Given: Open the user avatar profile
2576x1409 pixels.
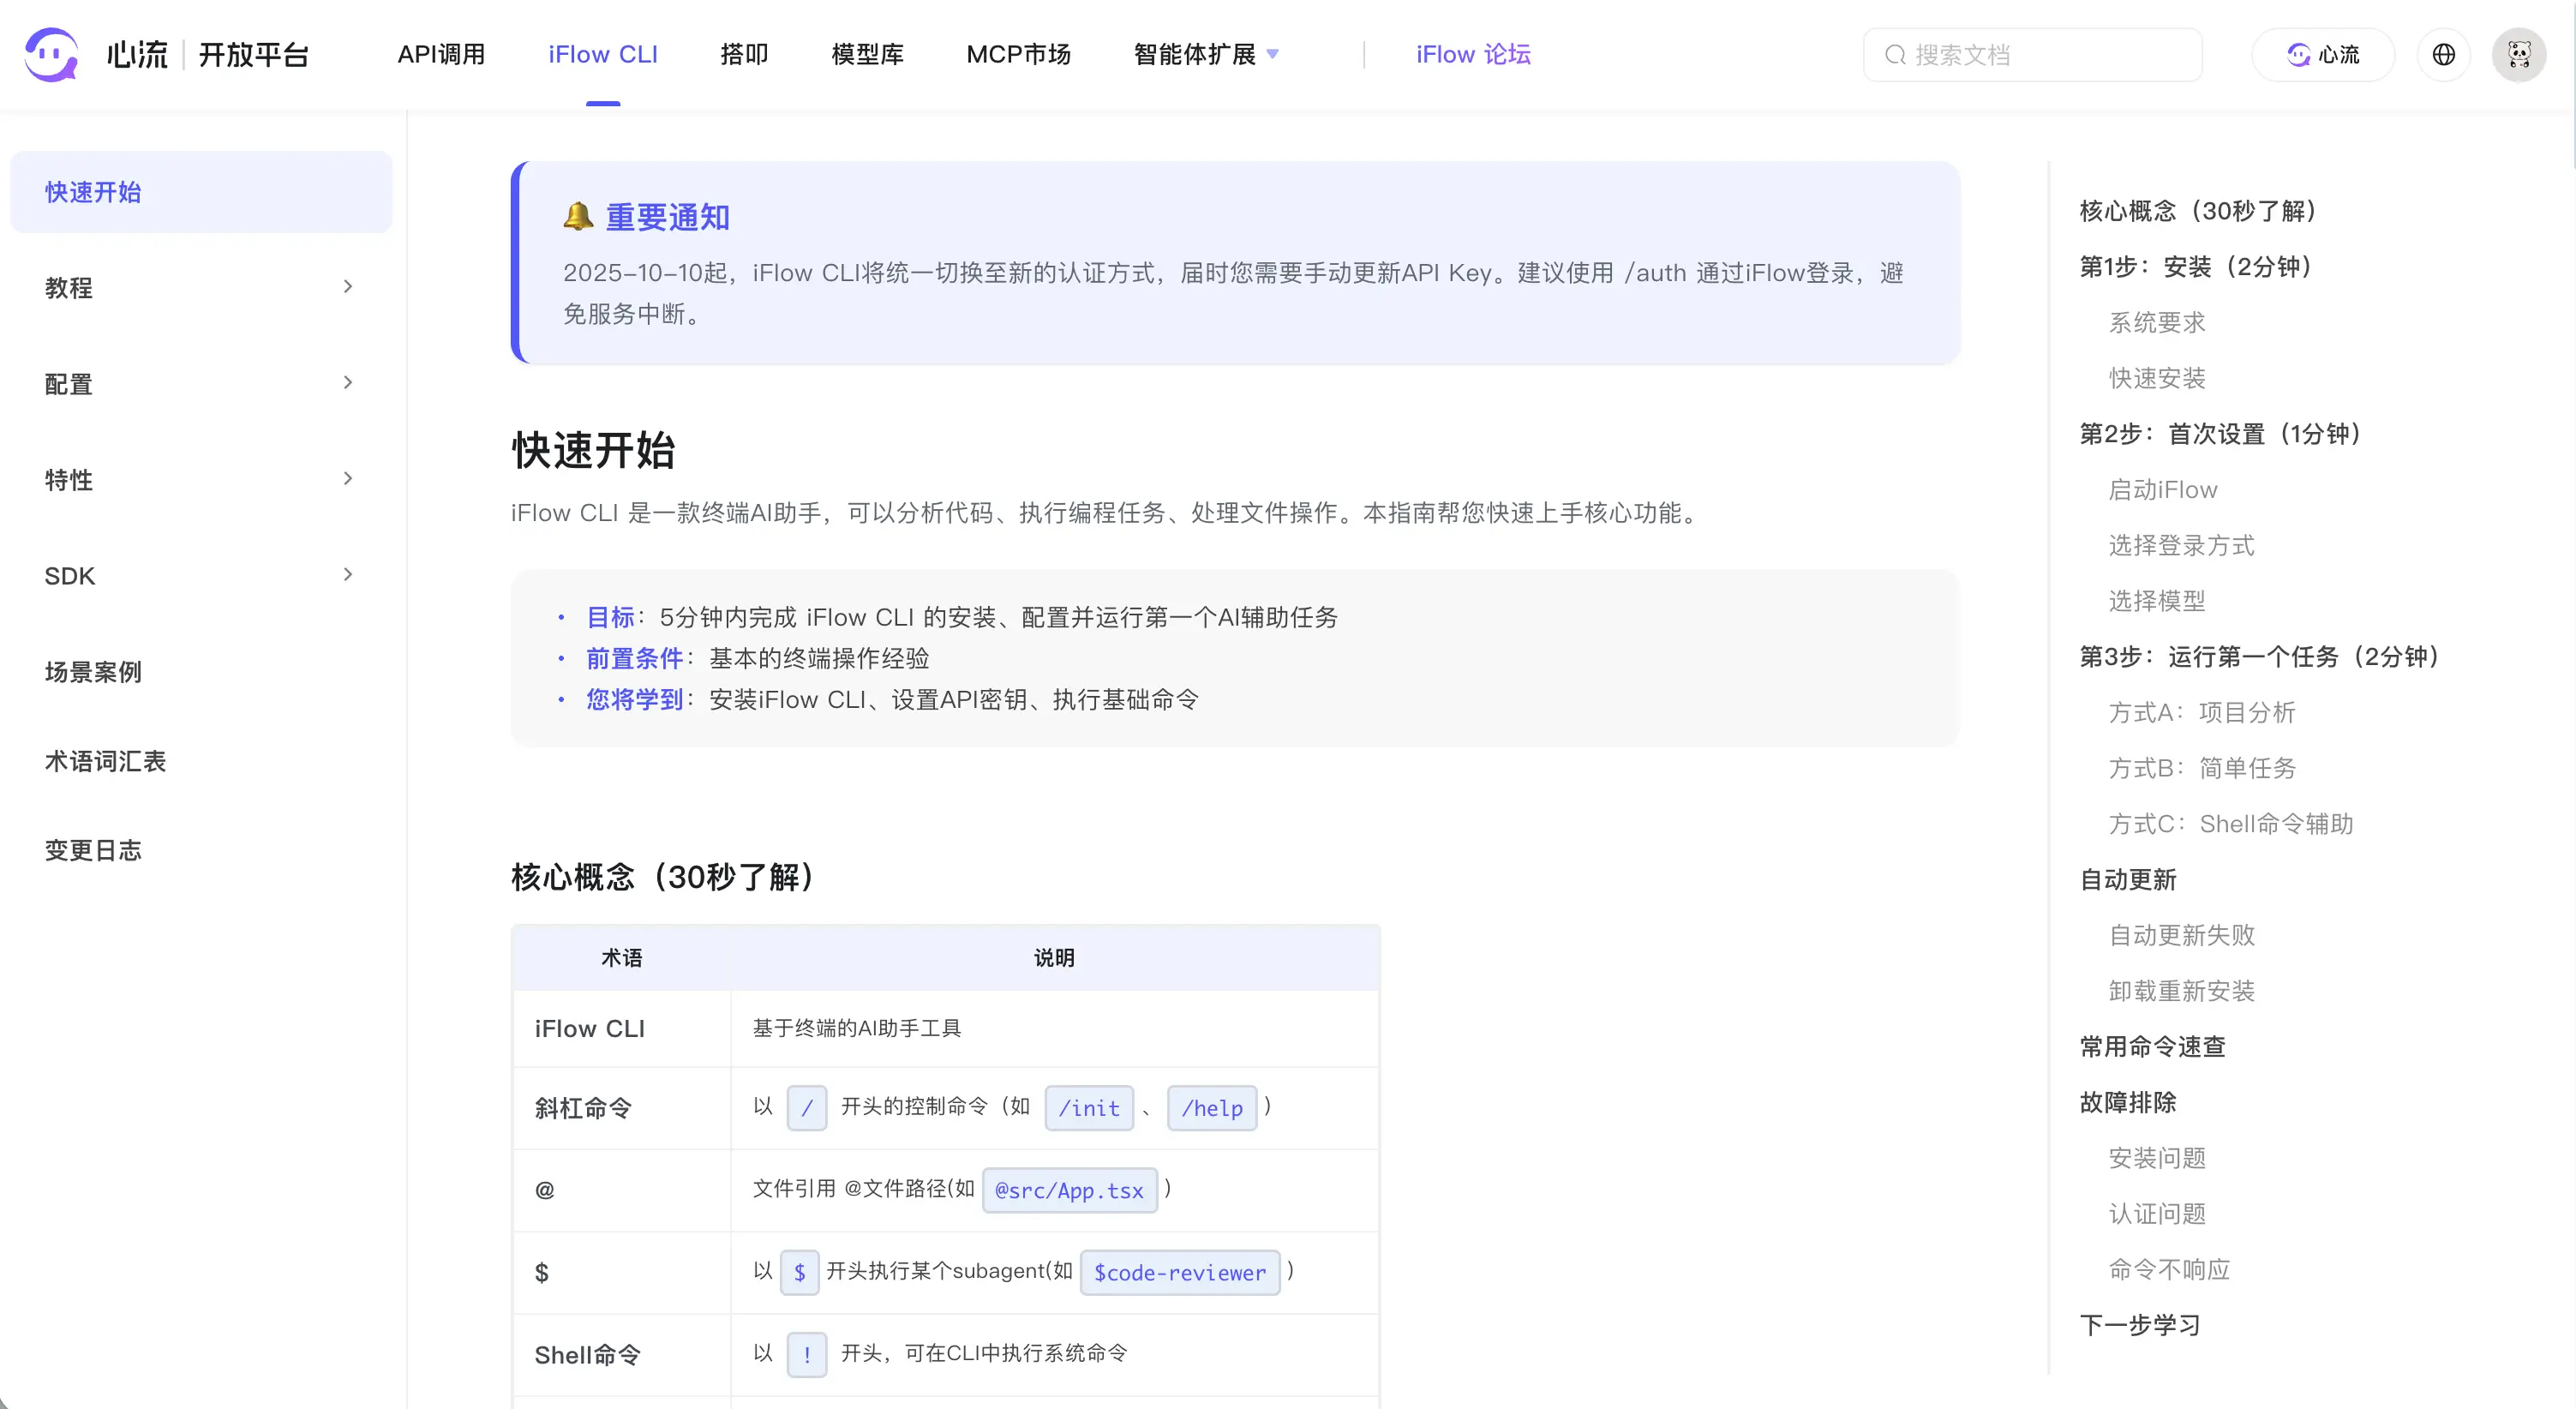Looking at the screenshot, I should click(x=2518, y=54).
